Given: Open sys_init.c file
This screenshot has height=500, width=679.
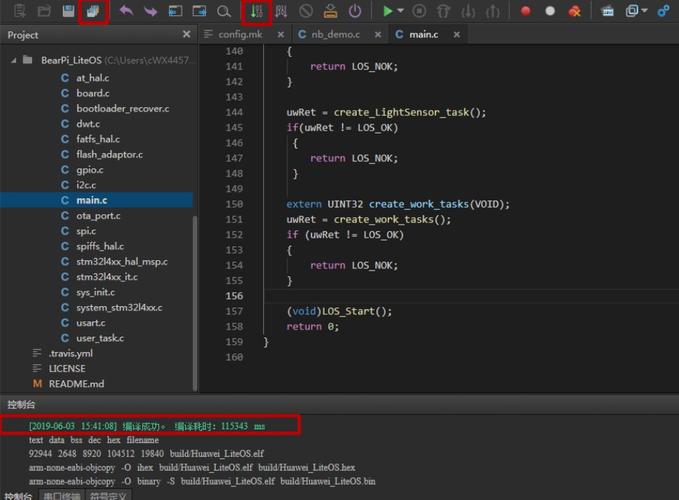Looking at the screenshot, I should tap(96, 292).
